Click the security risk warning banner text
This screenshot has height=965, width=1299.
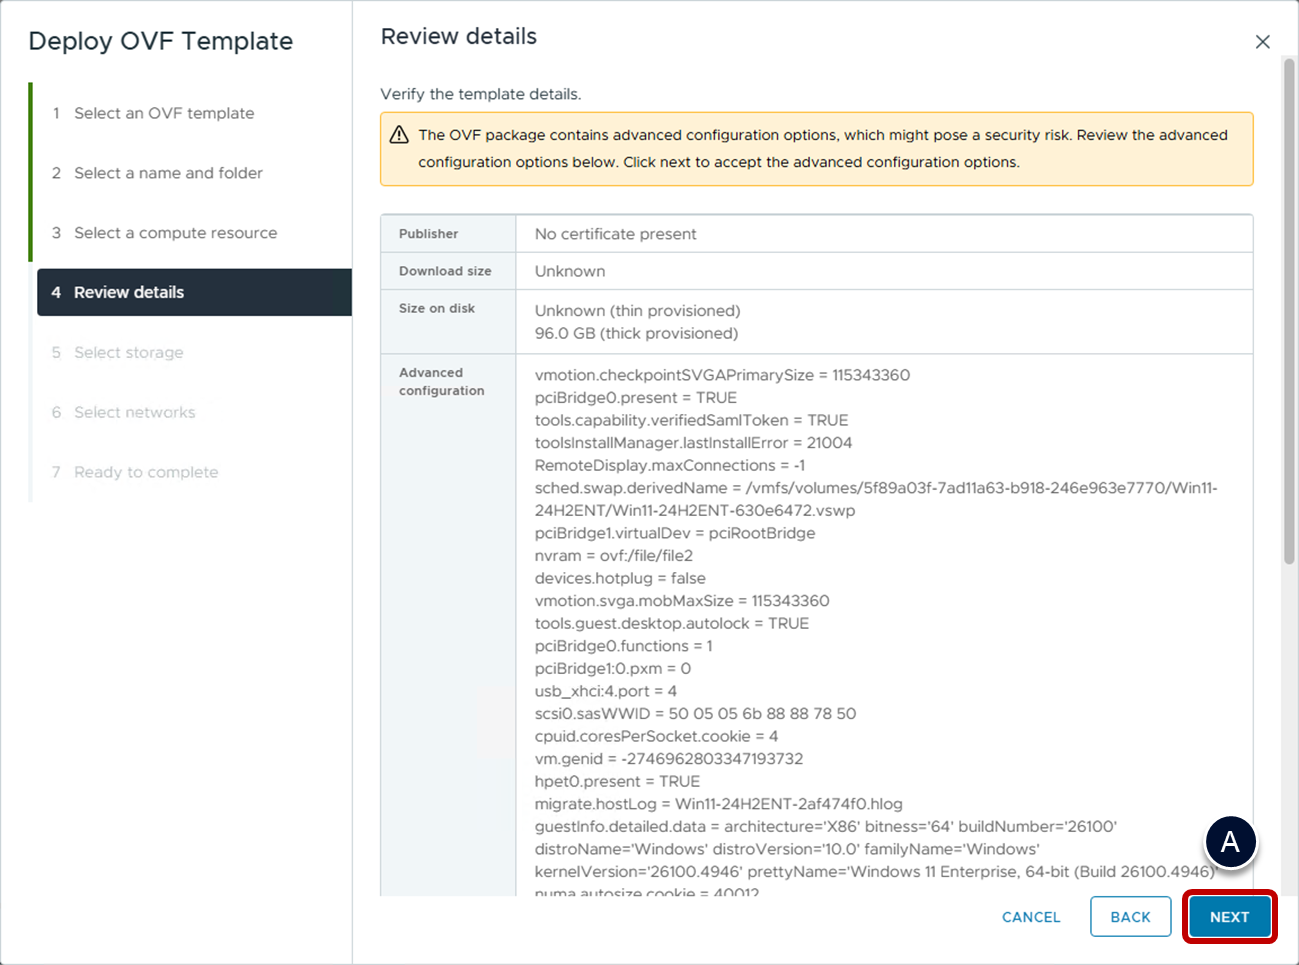pos(822,148)
